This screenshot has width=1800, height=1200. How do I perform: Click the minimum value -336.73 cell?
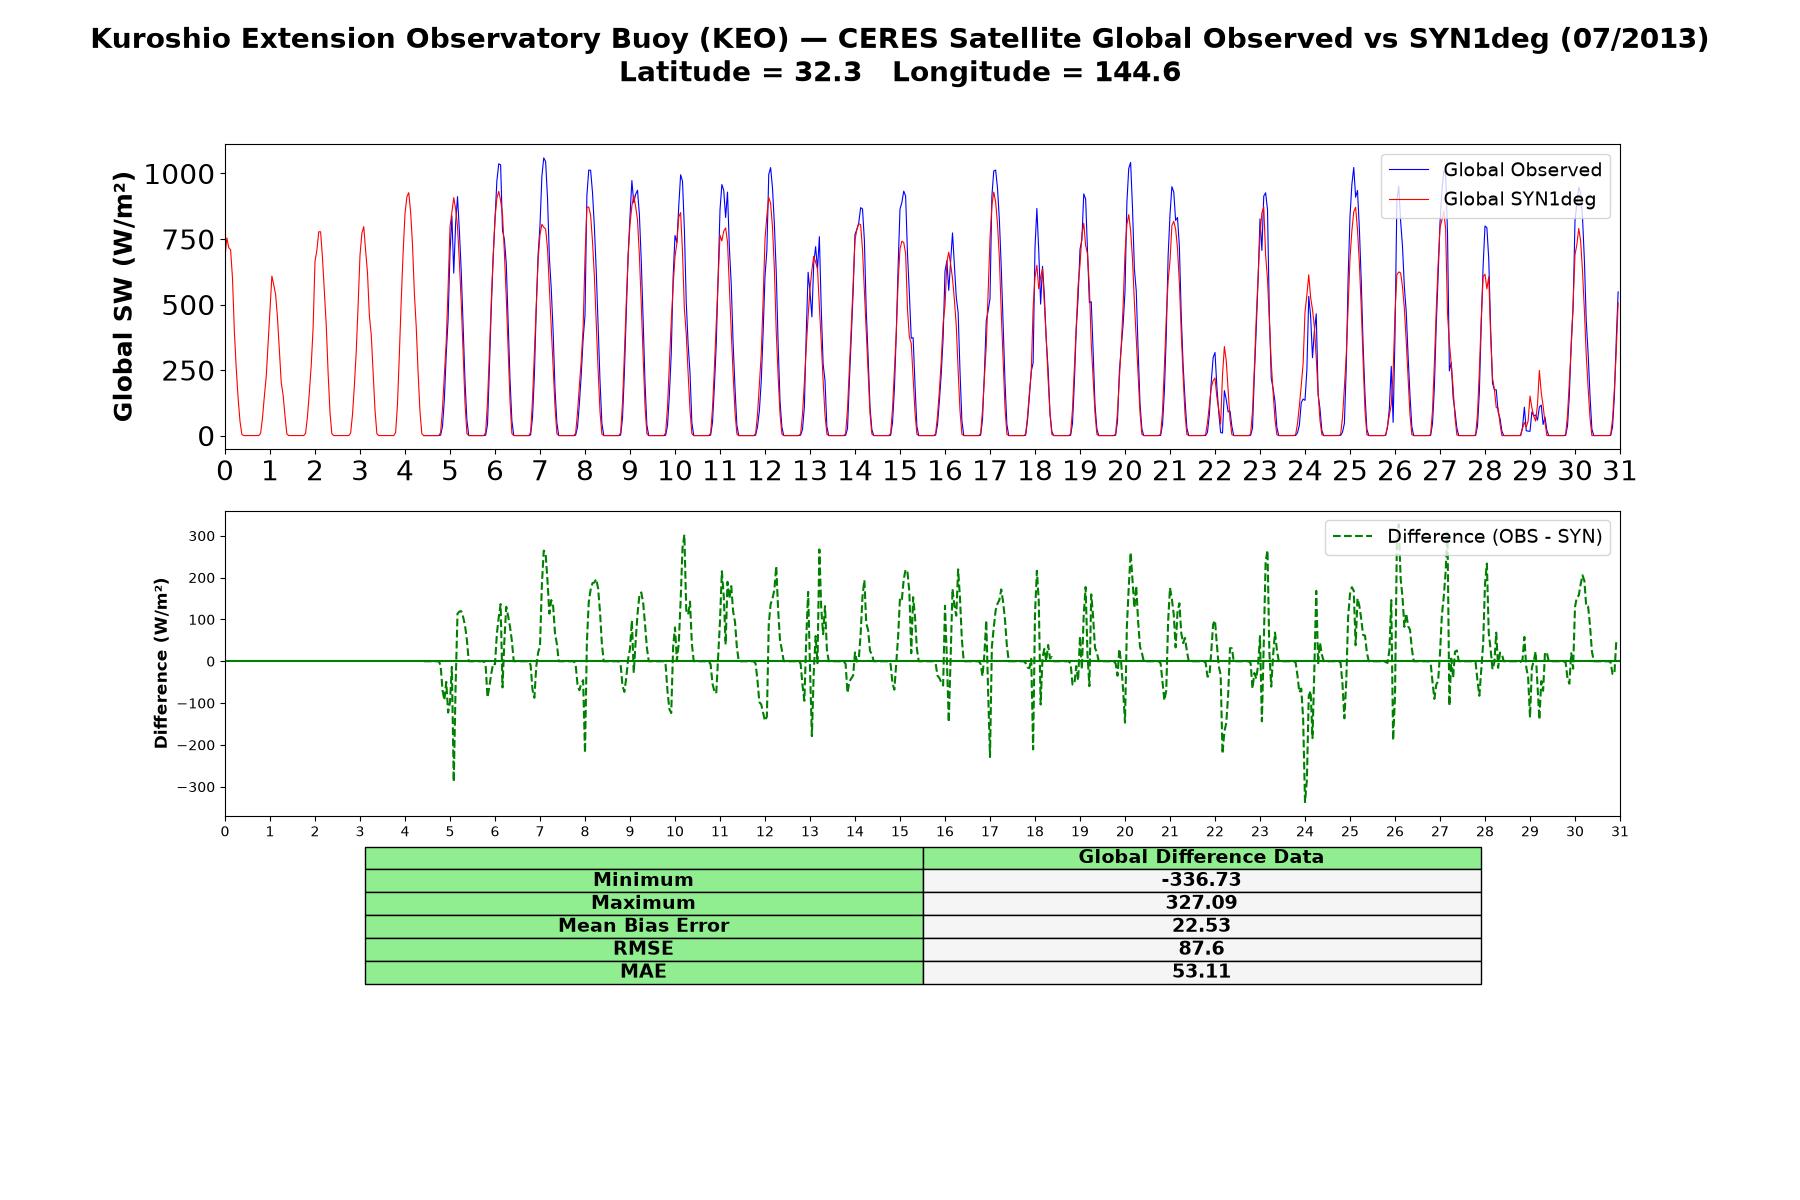1201,880
